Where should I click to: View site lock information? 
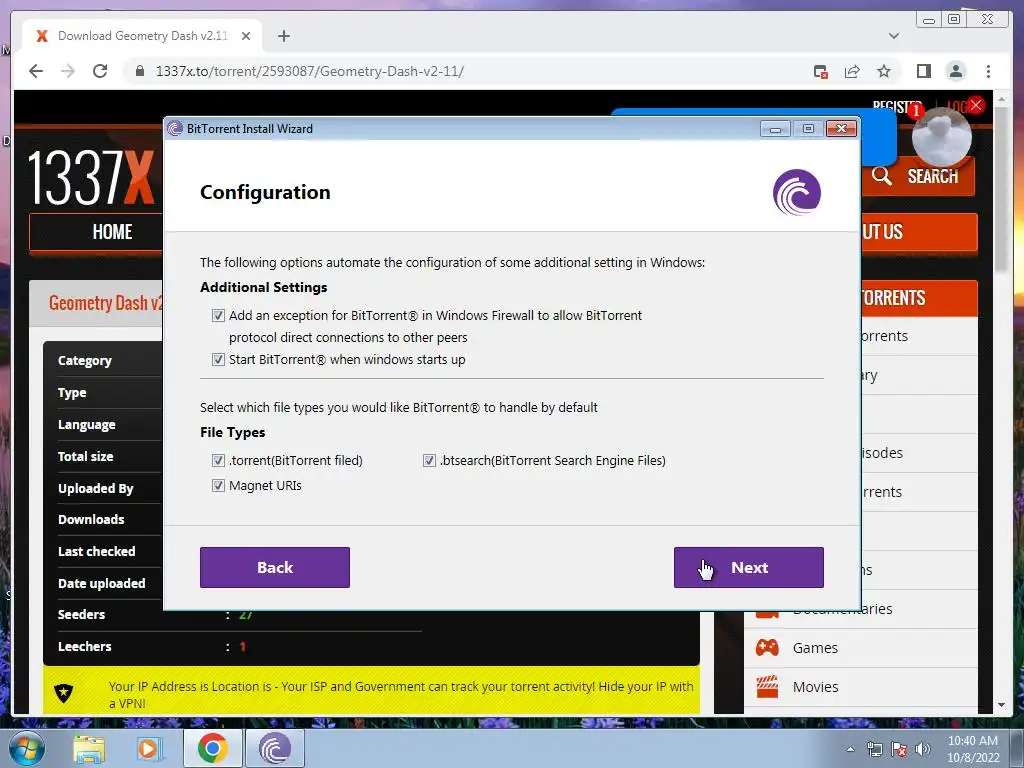pyautogui.click(x=140, y=71)
